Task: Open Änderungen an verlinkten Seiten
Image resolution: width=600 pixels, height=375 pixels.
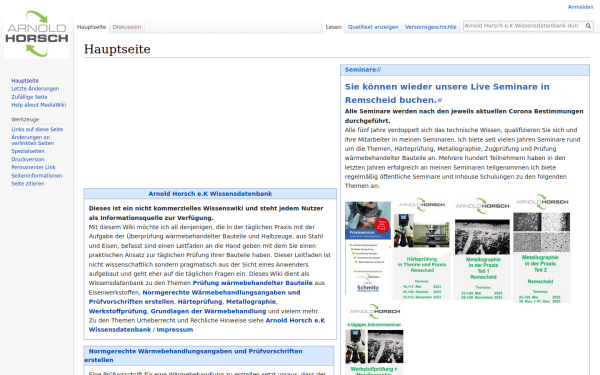Action: pos(32,140)
